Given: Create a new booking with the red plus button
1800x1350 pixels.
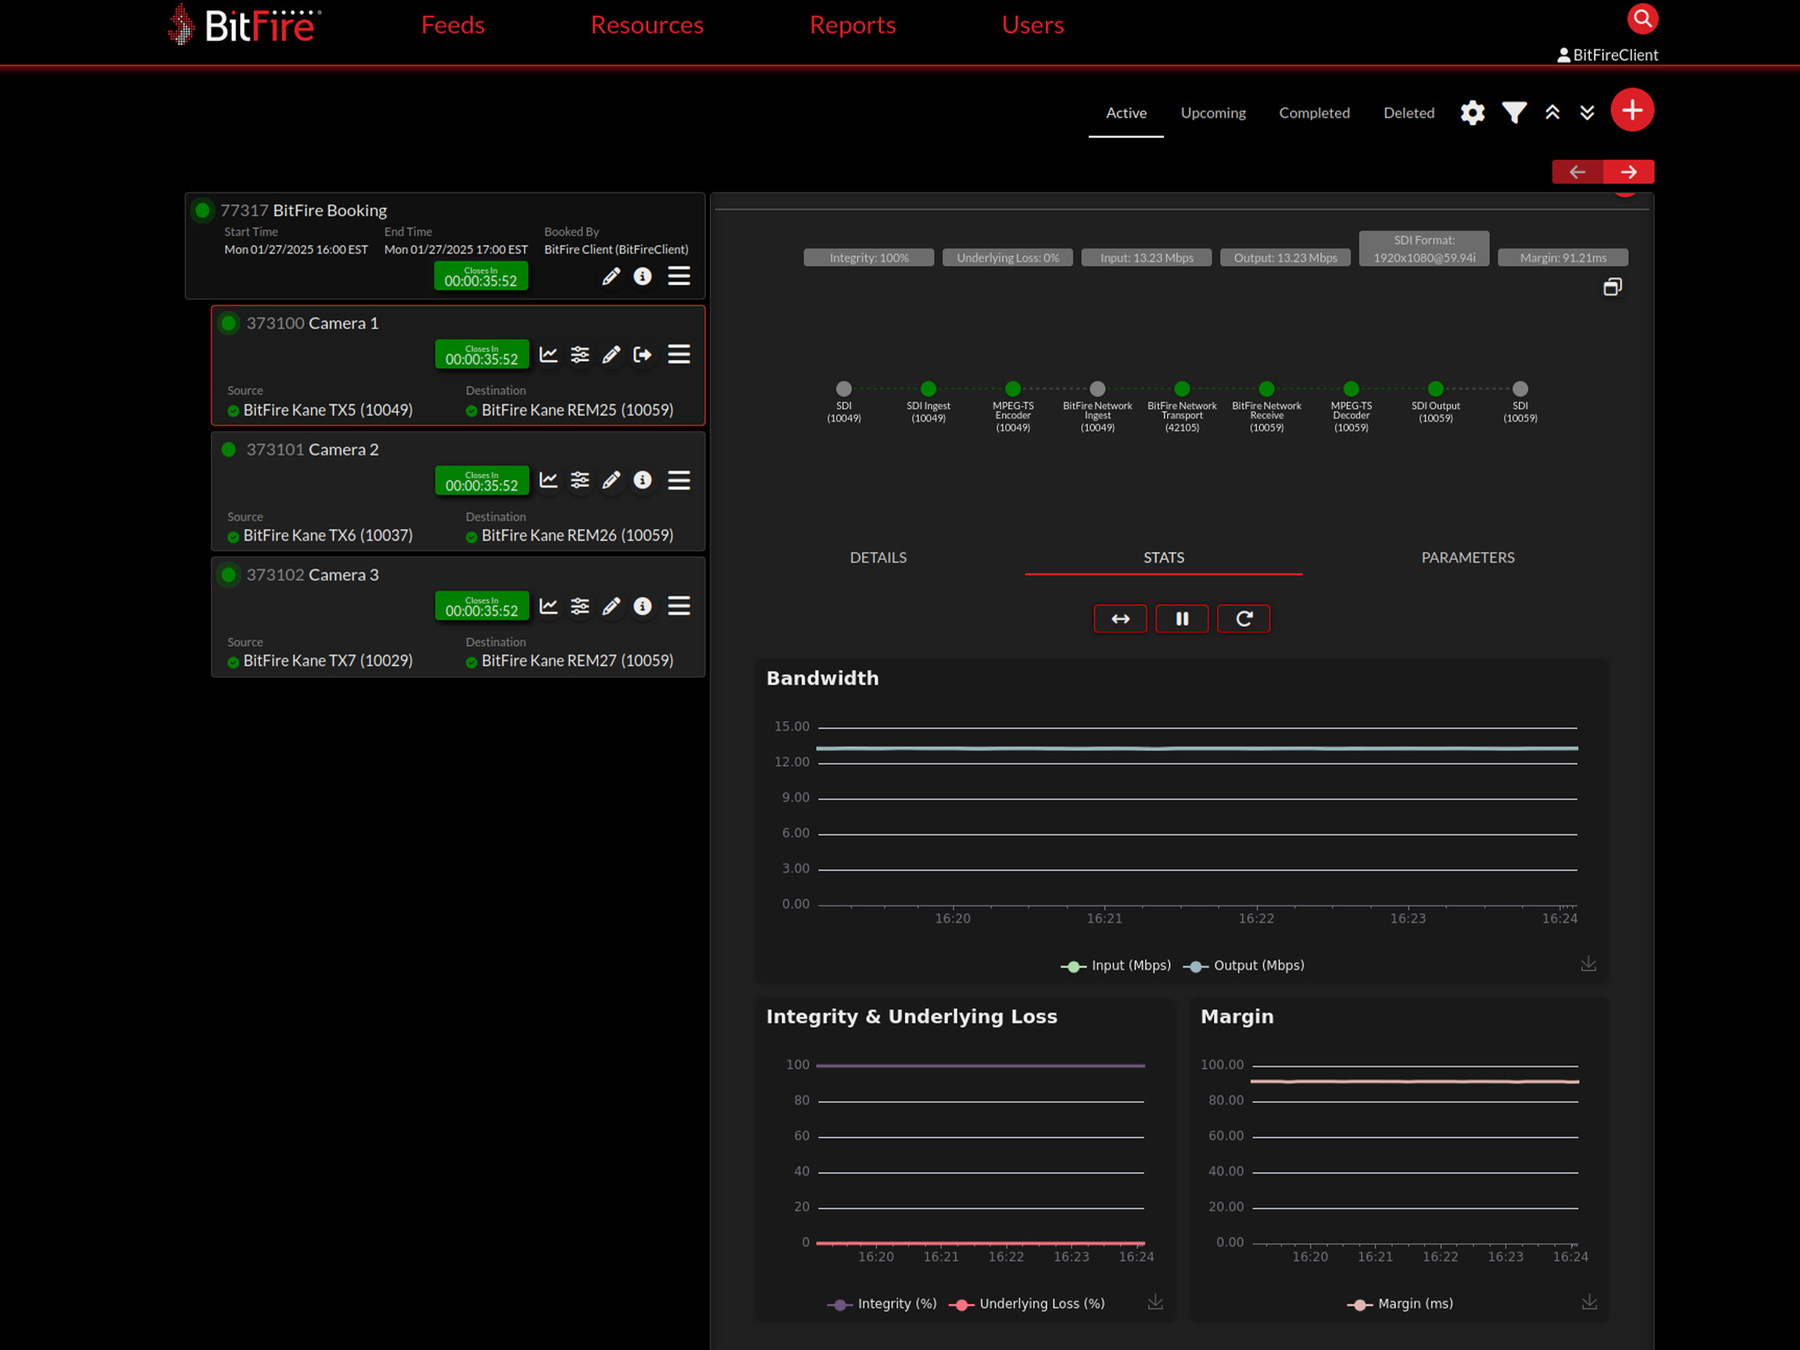Looking at the screenshot, I should pyautogui.click(x=1632, y=110).
